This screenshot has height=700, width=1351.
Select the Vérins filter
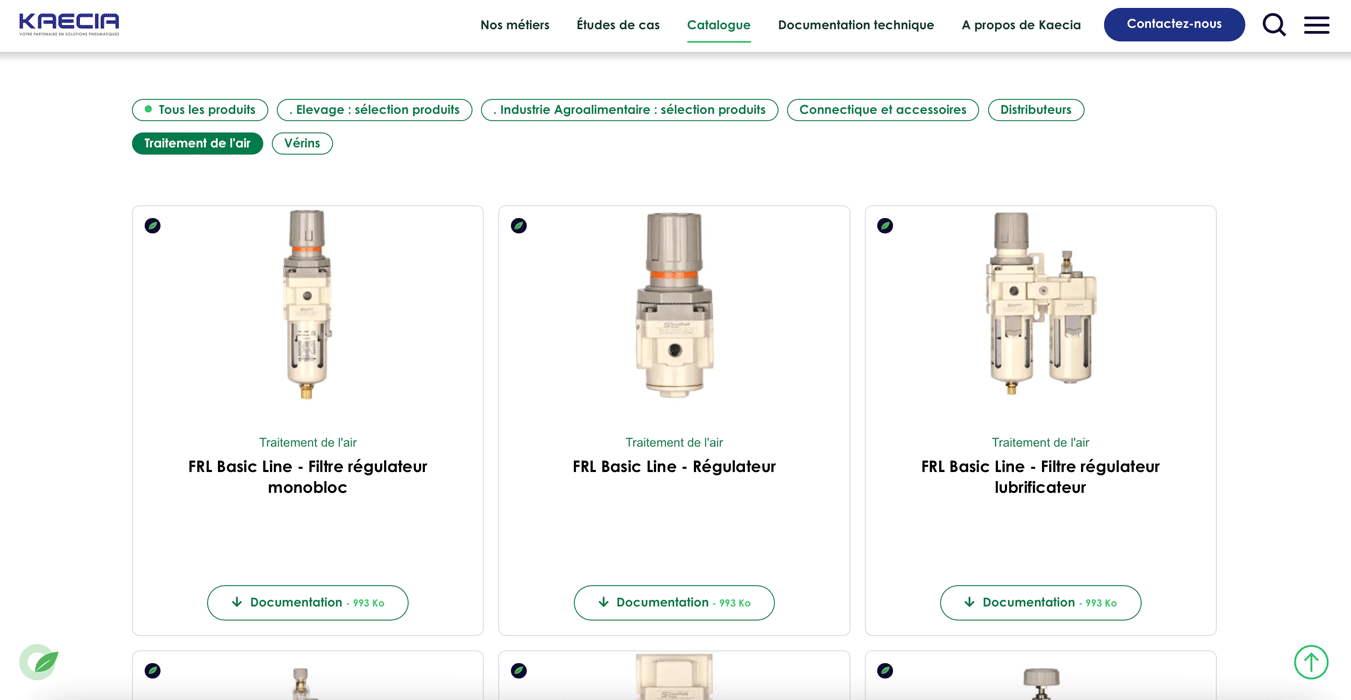pyautogui.click(x=302, y=143)
